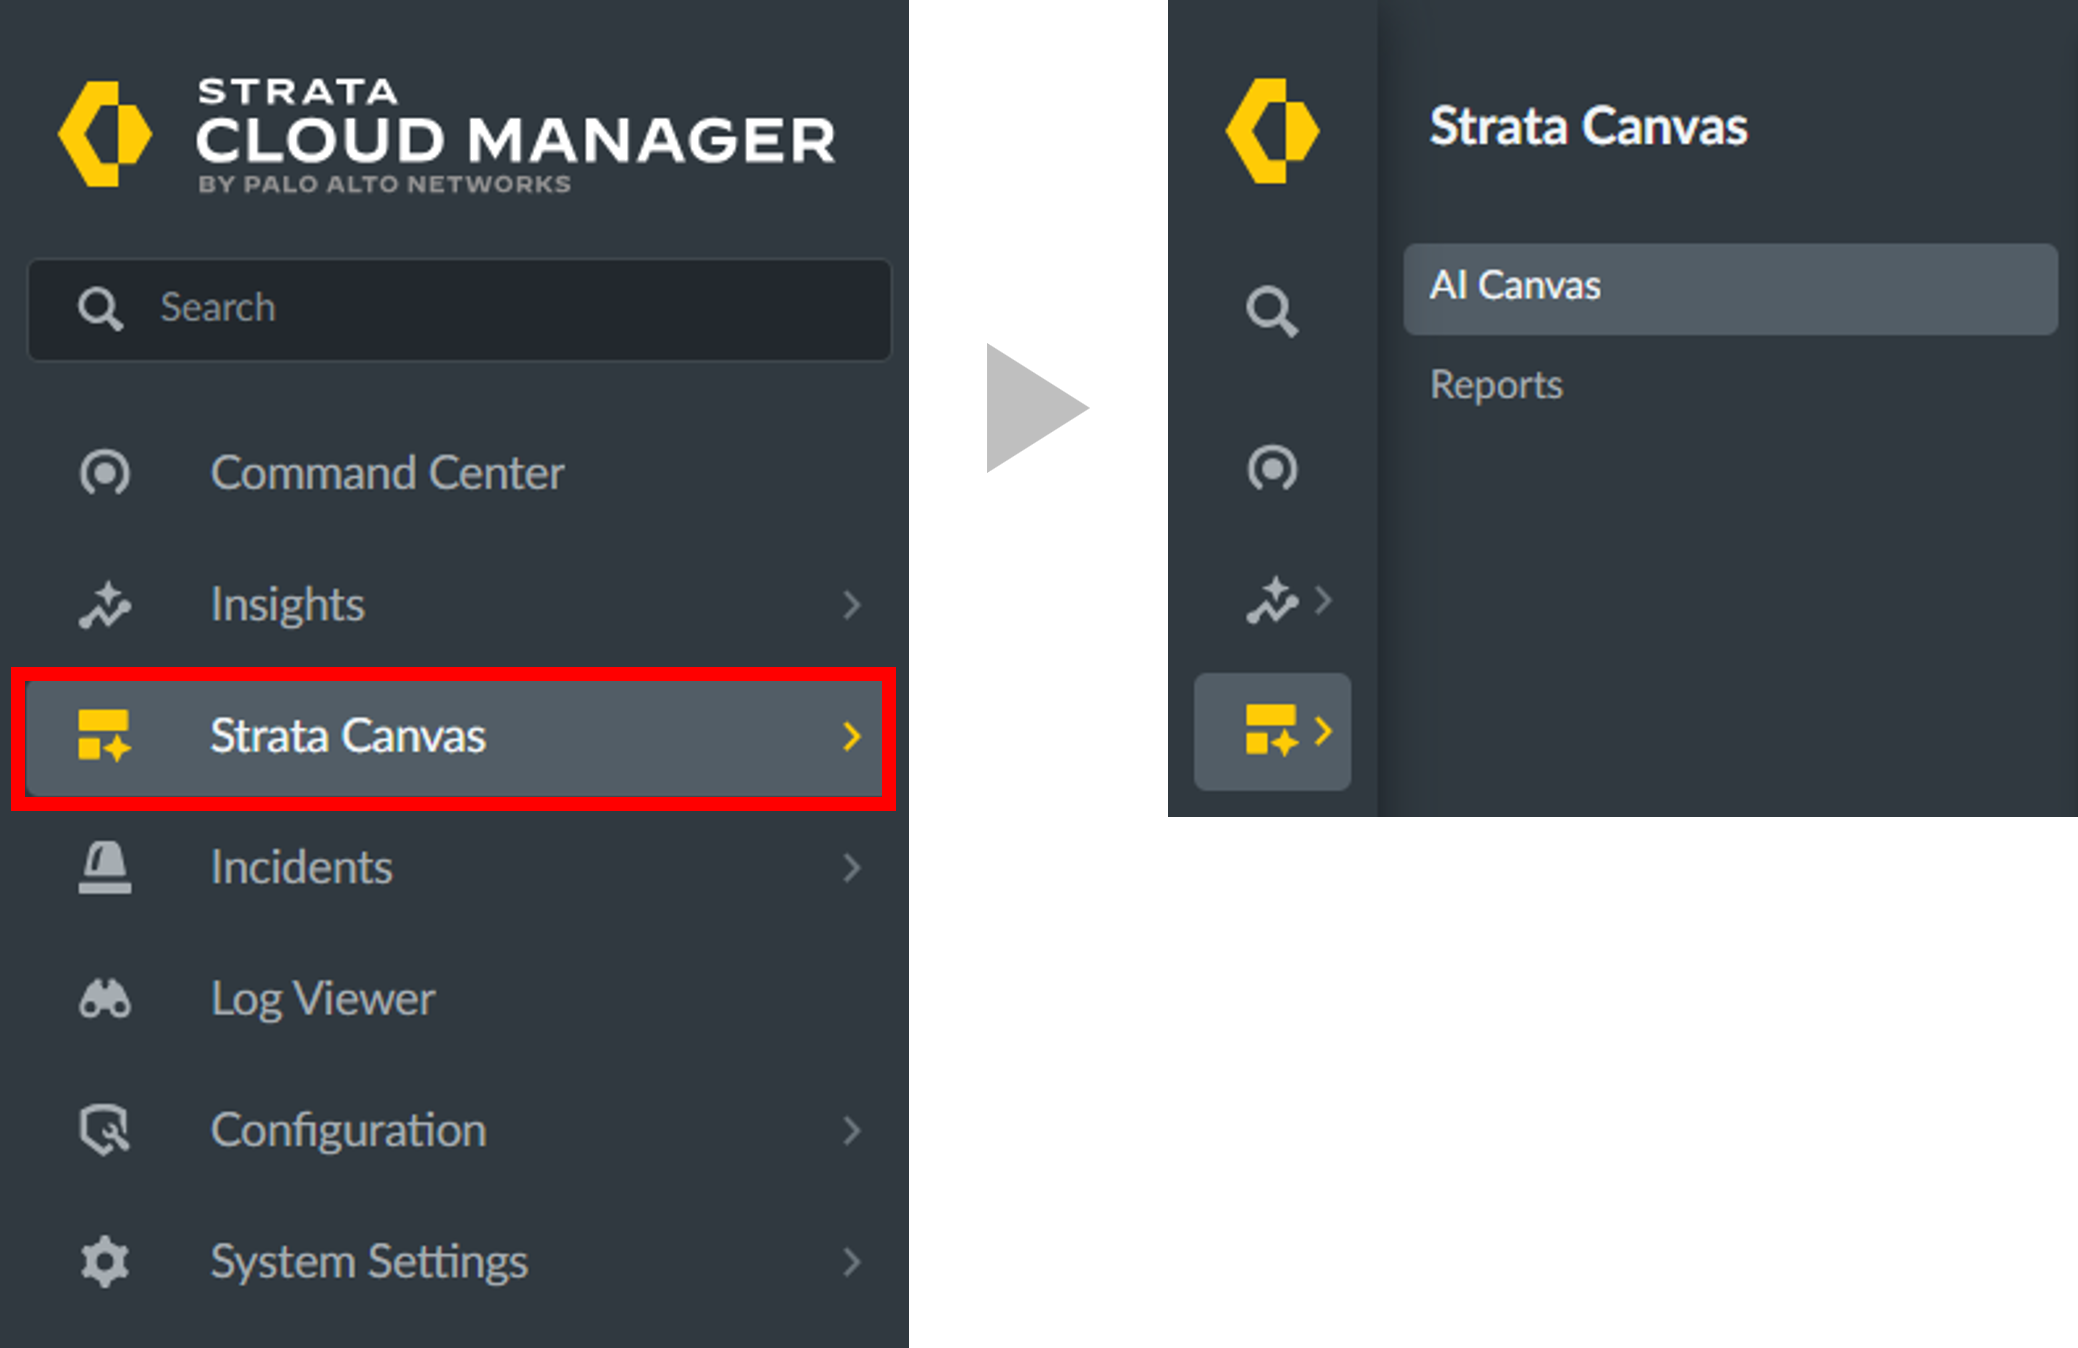Expand the Configuration submenu chevron
The image size is (2078, 1348).
[x=851, y=1130]
